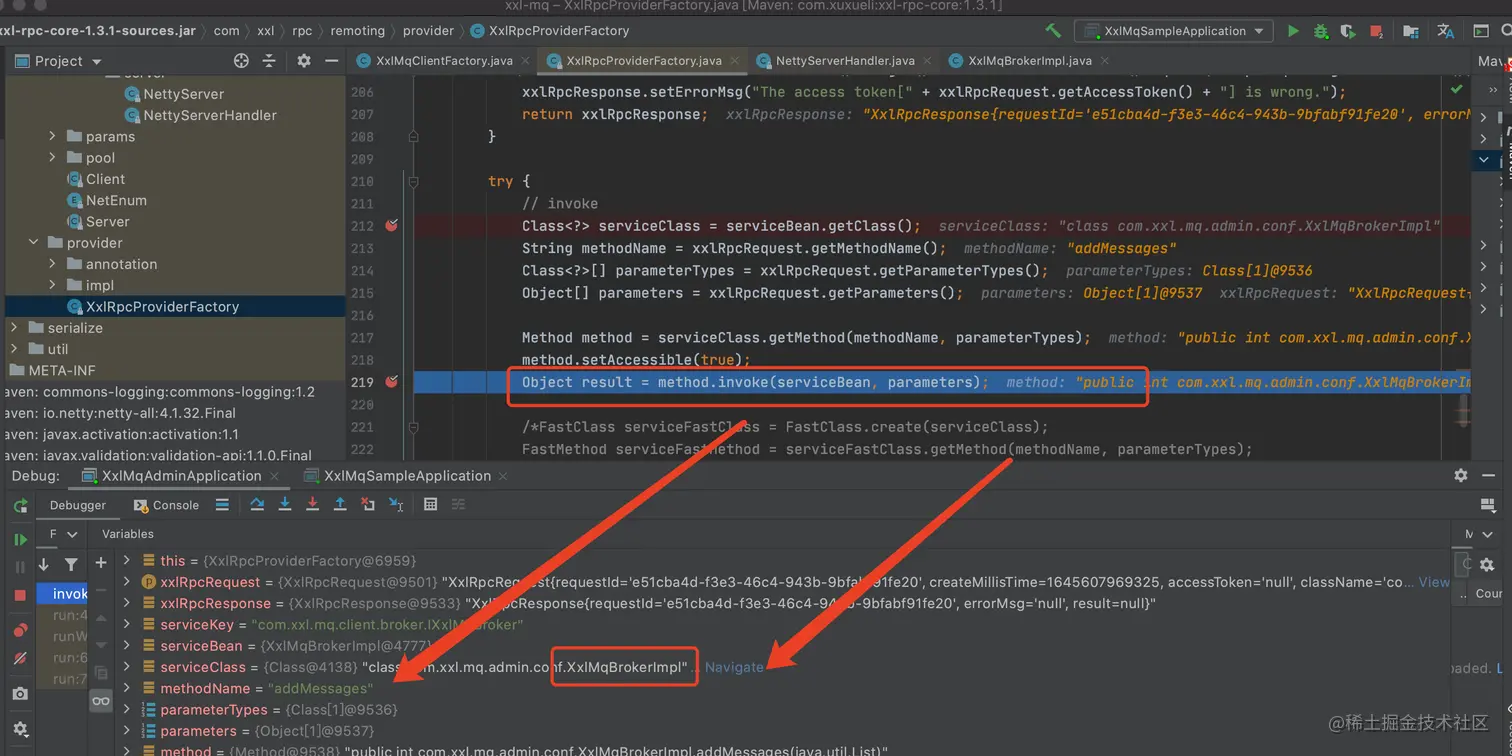Collapse the provider folder
Viewport: 1512px width, 756px height.
click(34, 243)
